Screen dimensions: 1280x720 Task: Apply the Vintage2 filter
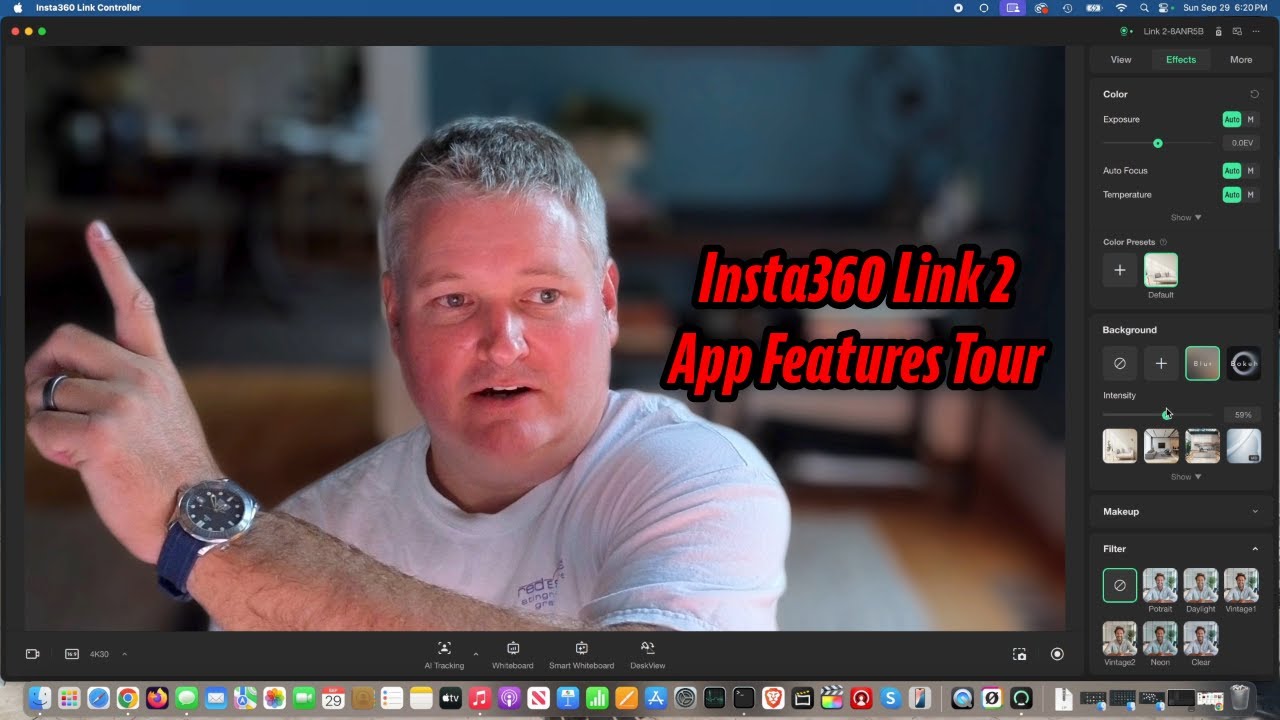(x=1120, y=638)
